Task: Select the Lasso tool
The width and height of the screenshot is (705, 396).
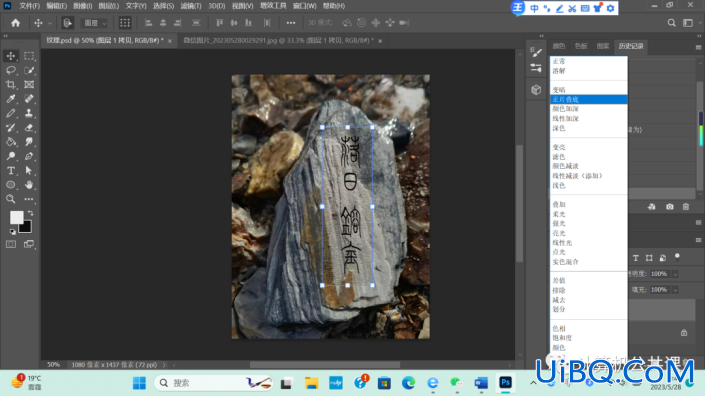Action: (11, 70)
